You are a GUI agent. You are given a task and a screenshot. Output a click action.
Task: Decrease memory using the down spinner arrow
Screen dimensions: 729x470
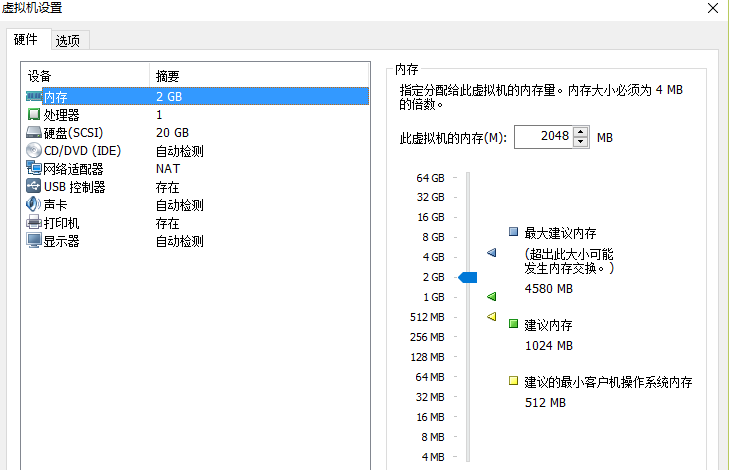tap(581, 142)
